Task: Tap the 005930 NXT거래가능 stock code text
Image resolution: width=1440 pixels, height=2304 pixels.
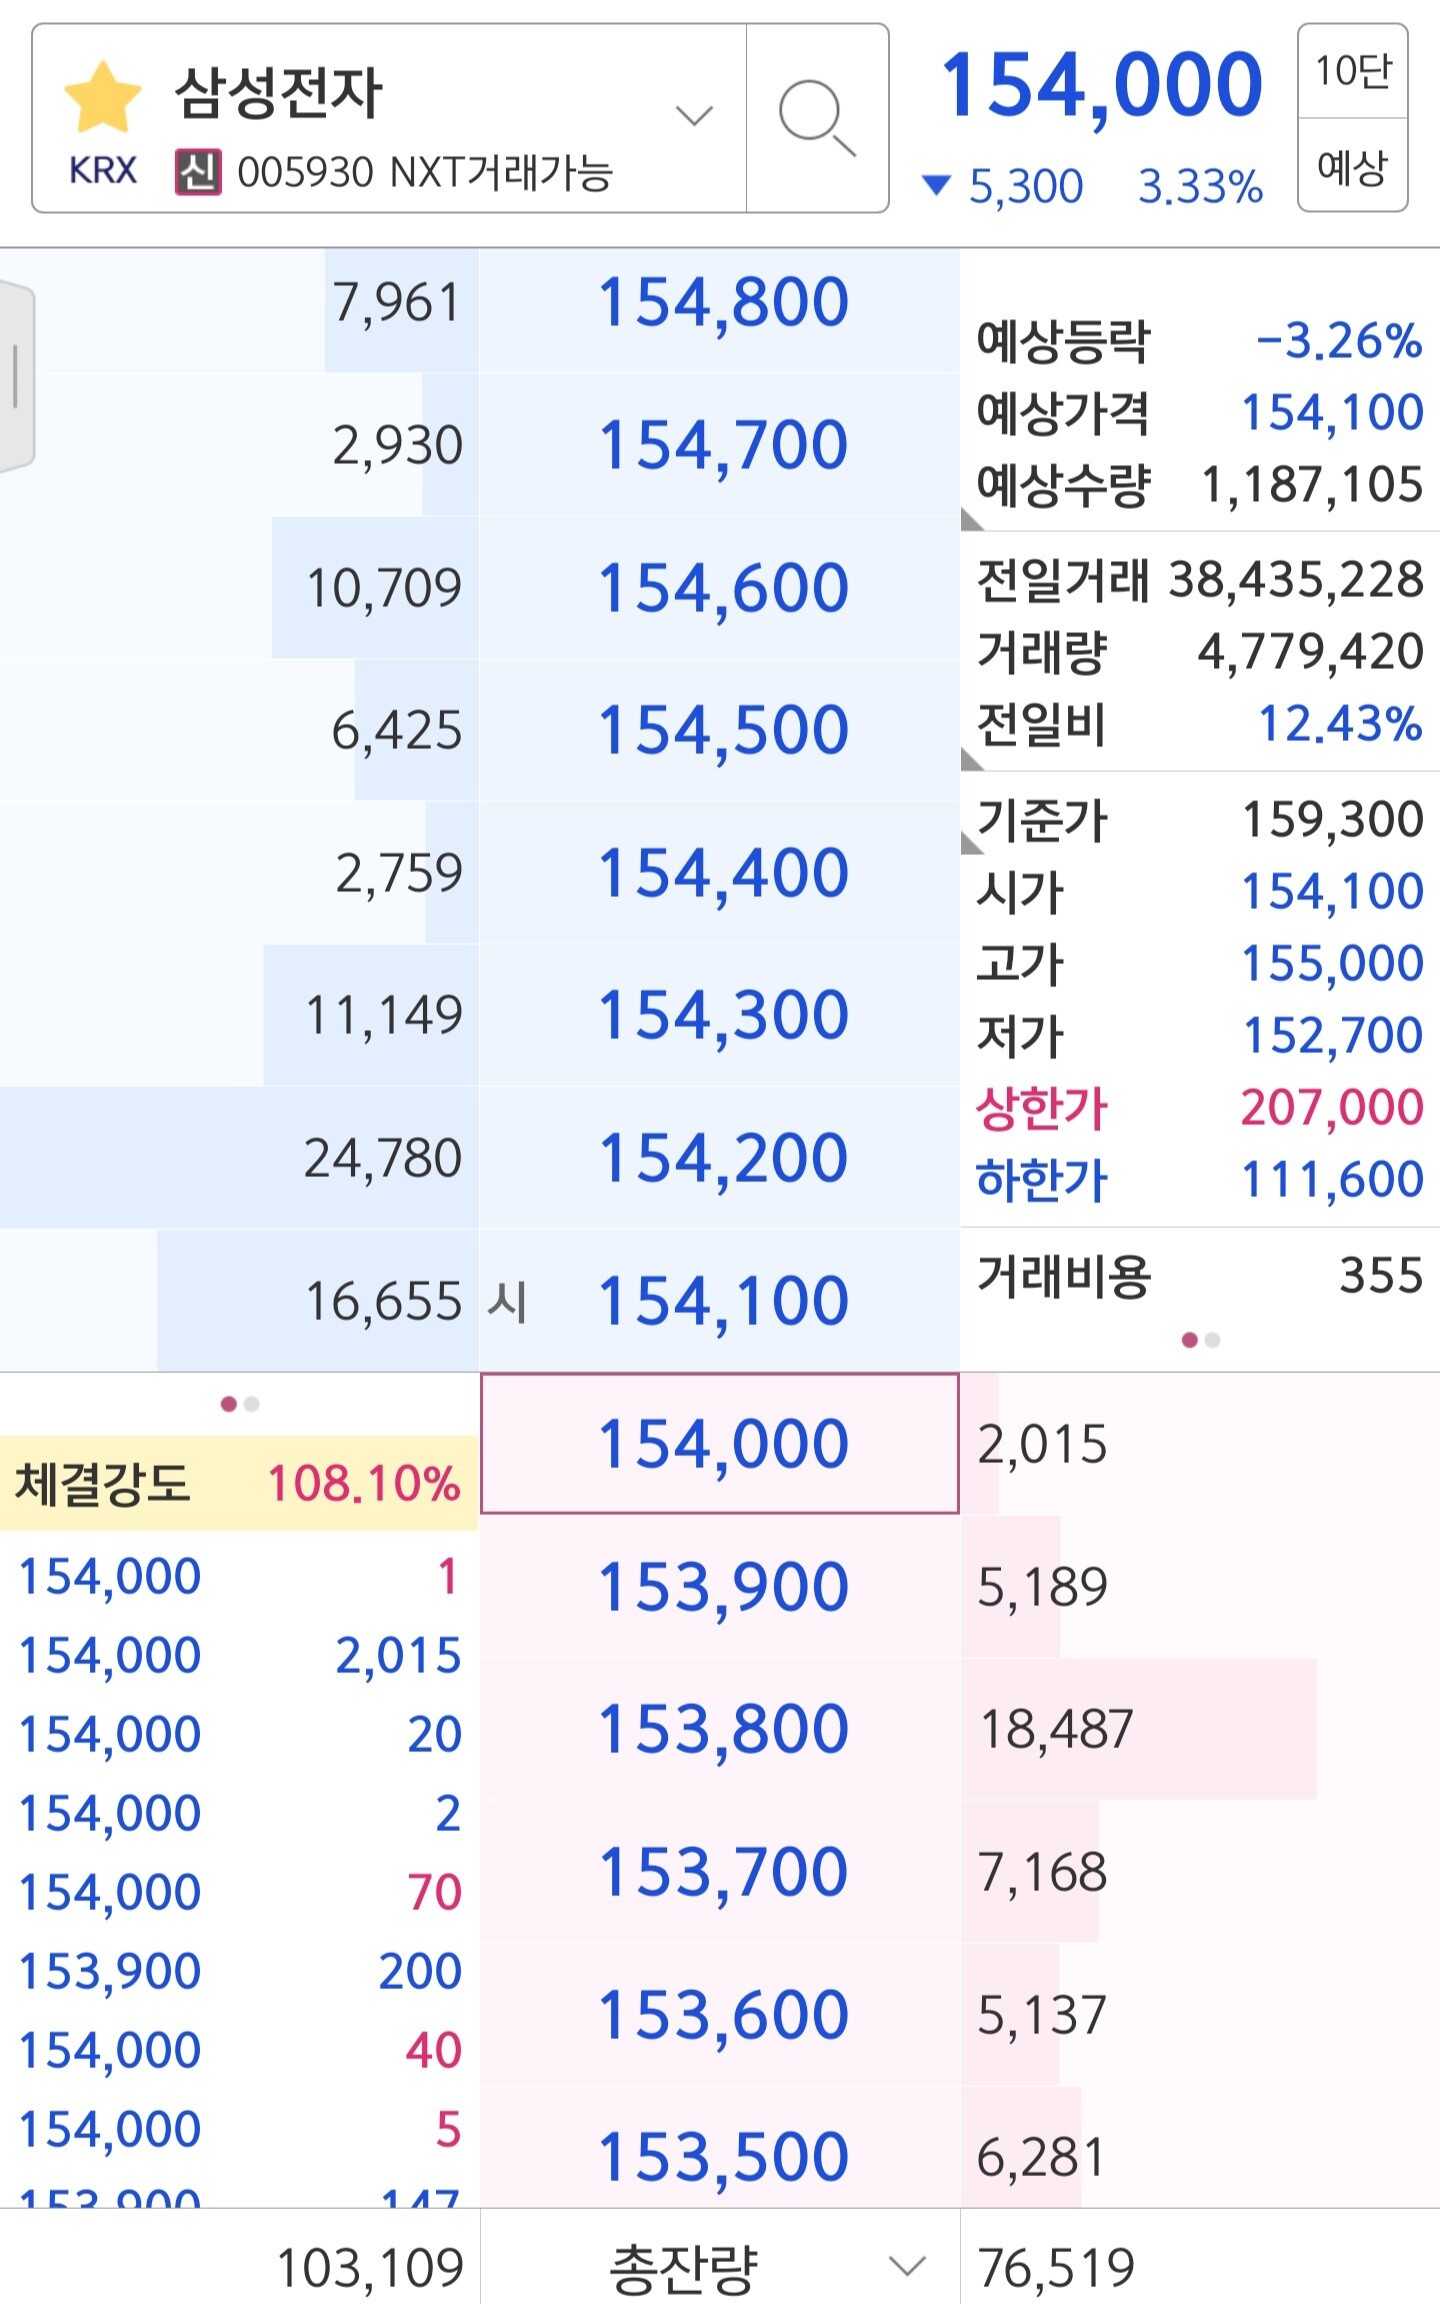Action: tap(425, 172)
